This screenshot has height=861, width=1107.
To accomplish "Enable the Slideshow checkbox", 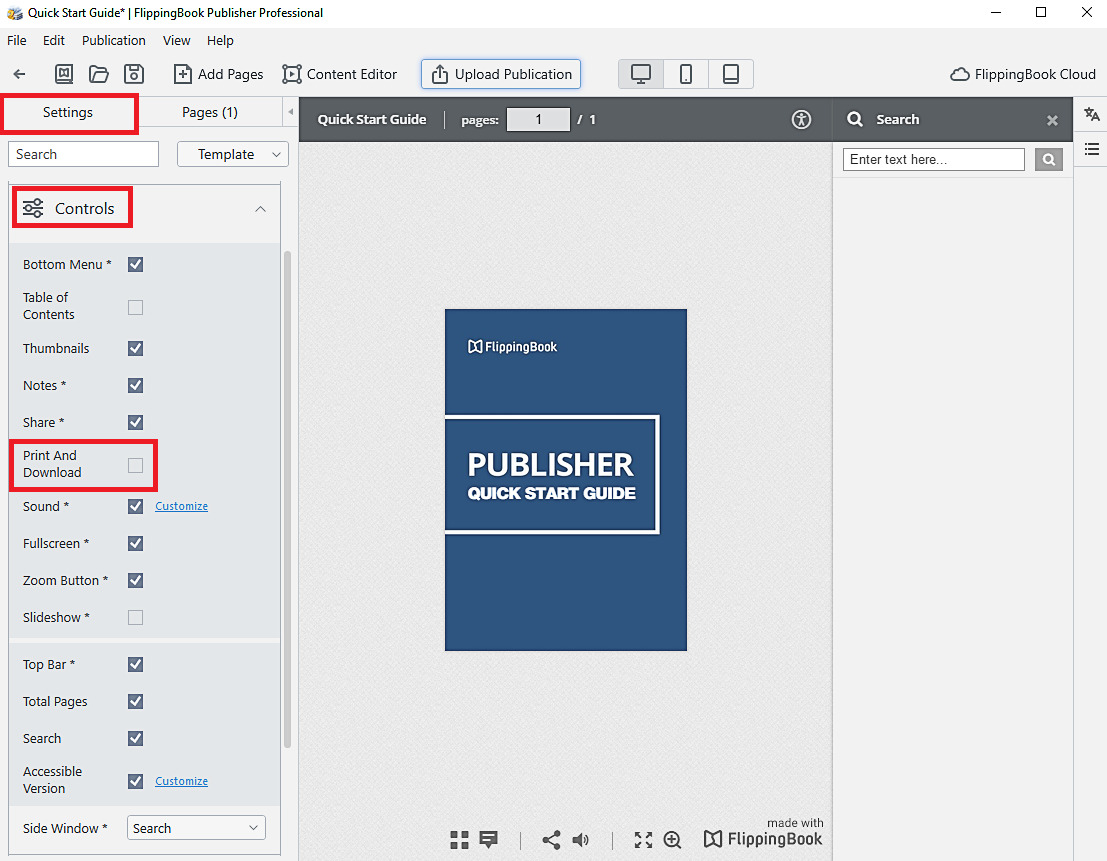I will pyautogui.click(x=136, y=618).
